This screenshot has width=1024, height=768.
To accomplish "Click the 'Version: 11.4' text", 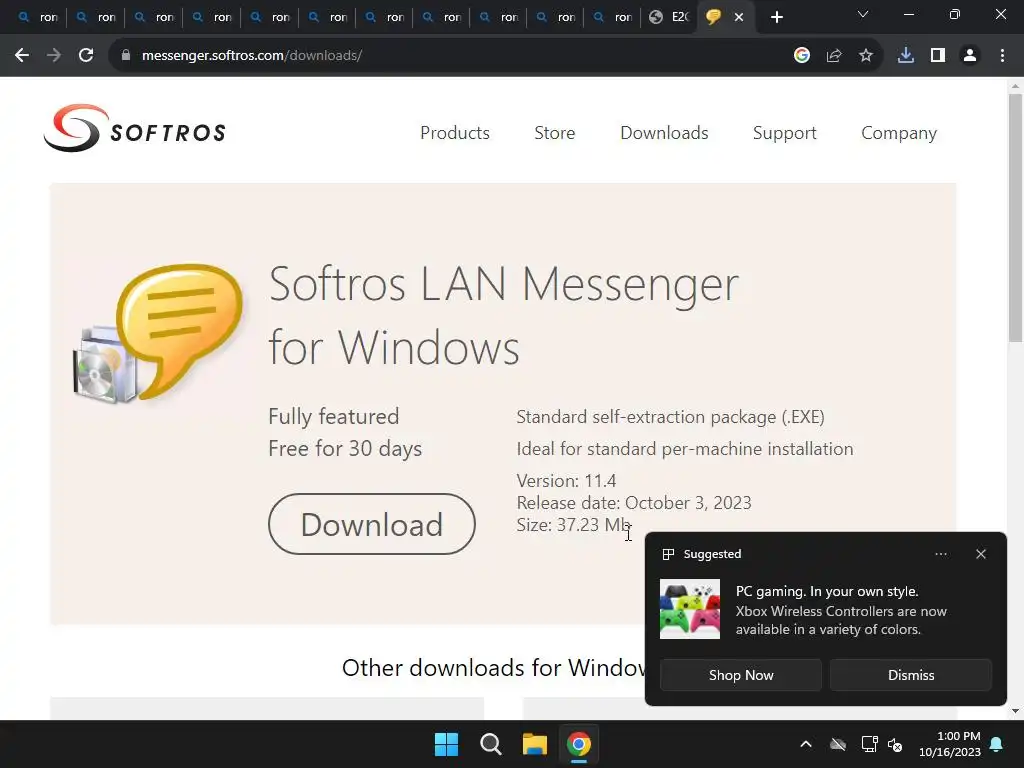I will 566,481.
